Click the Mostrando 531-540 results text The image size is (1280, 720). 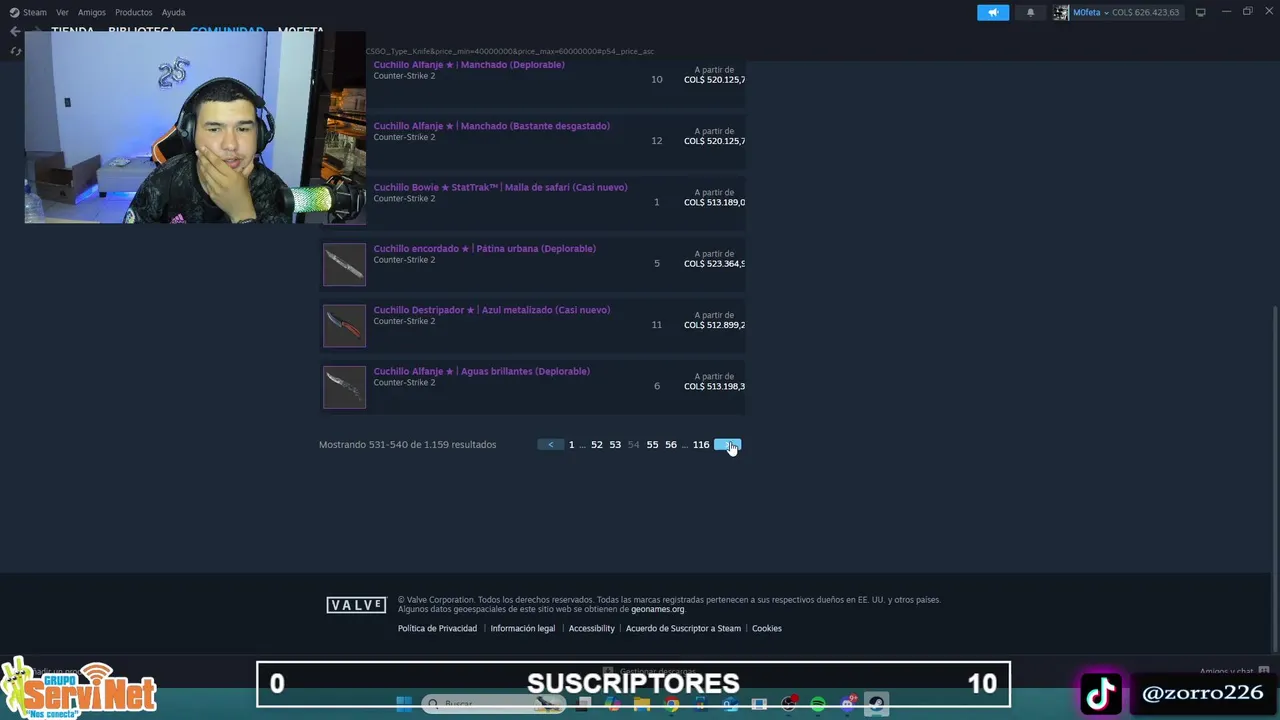click(407, 445)
